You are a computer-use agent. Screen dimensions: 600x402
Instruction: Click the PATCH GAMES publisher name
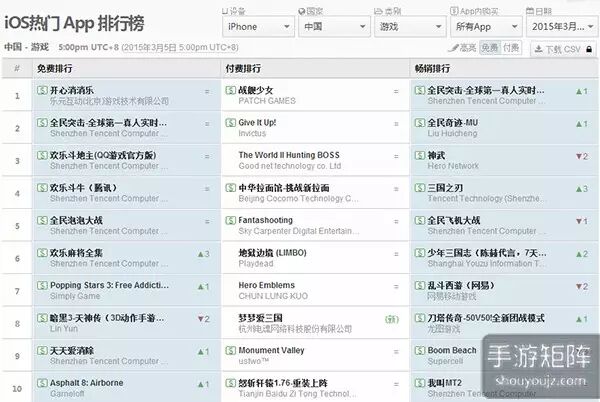(x=267, y=101)
